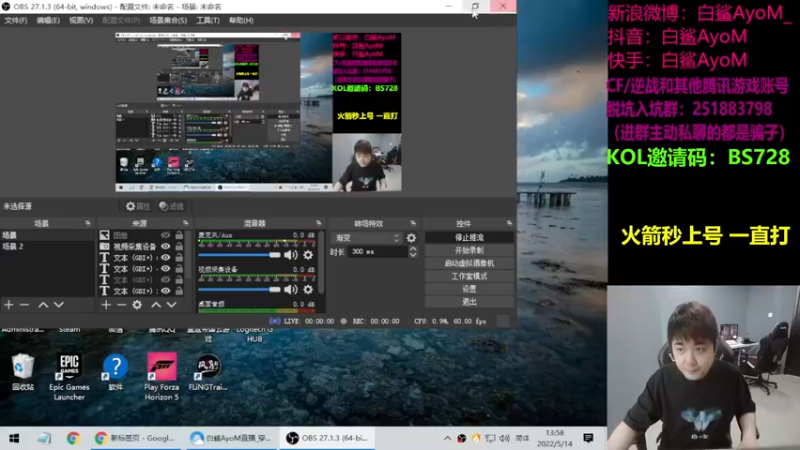Click the 视频采集设备 camera source icon
This screenshot has width=800, height=450.
click(105, 246)
